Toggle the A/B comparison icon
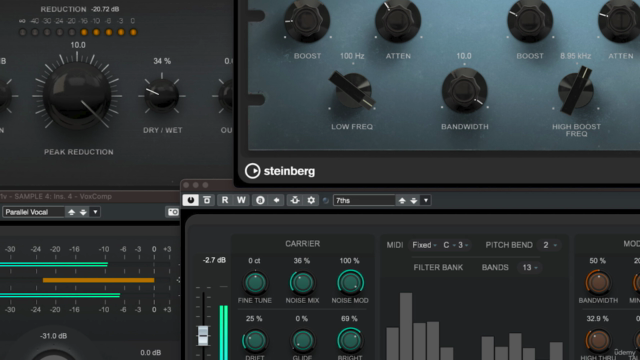 point(260,200)
